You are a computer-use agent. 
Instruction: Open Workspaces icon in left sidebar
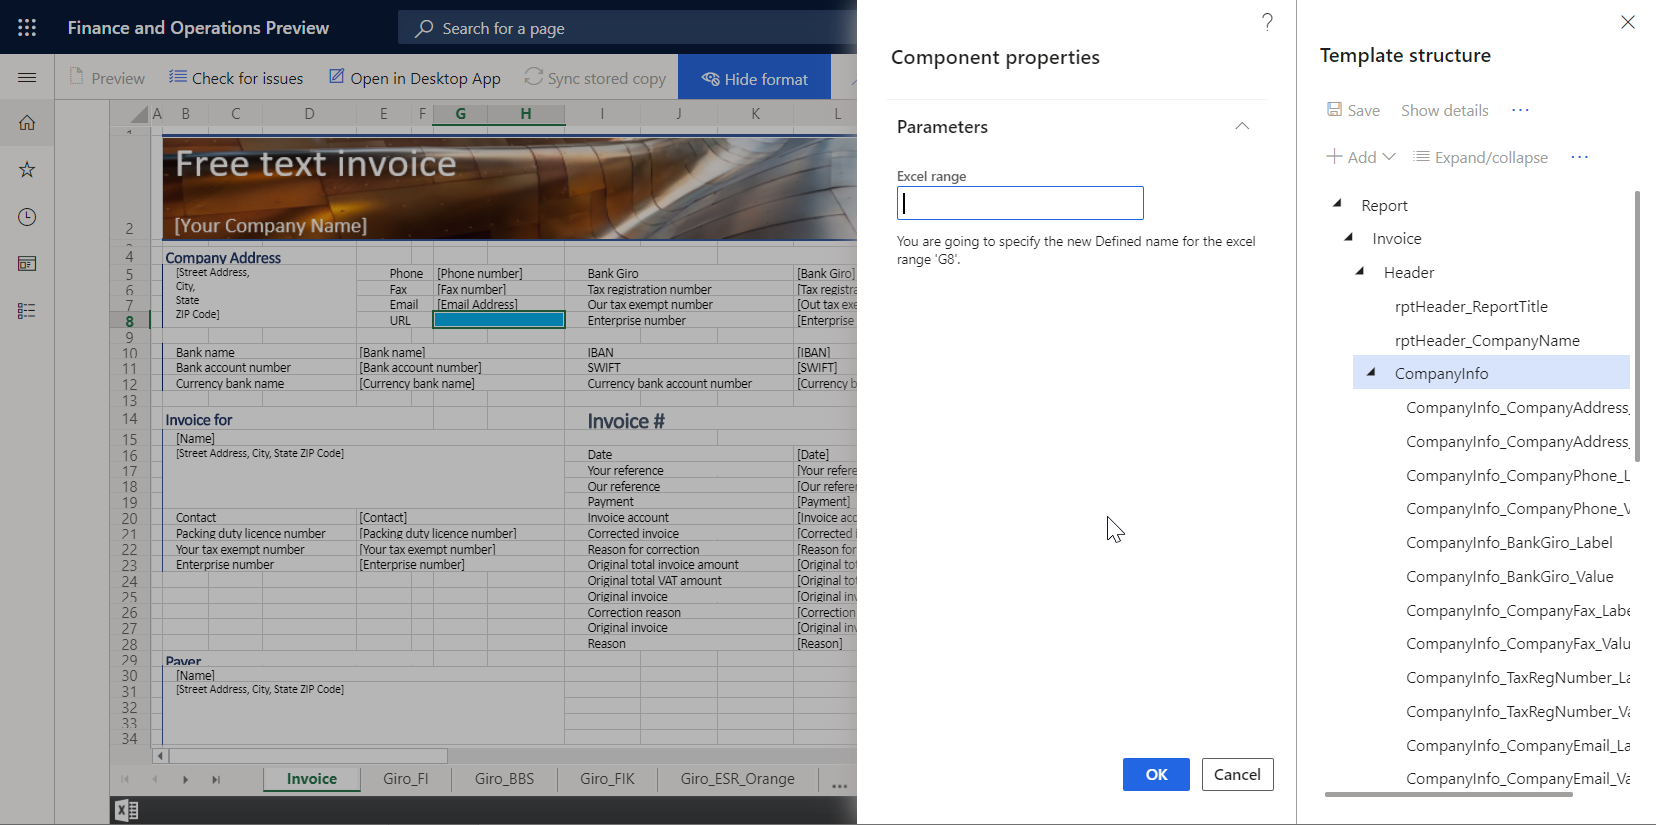click(x=27, y=264)
